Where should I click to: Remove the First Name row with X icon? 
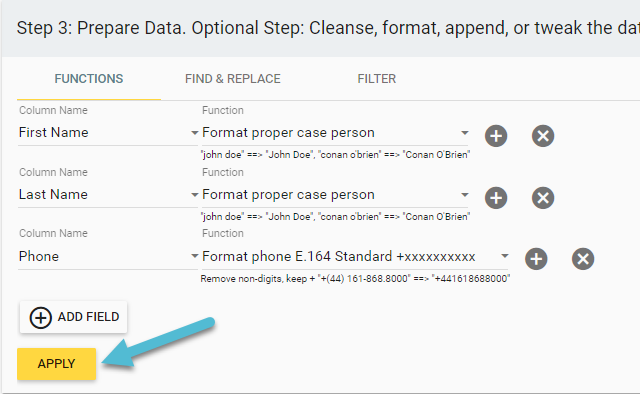click(543, 136)
